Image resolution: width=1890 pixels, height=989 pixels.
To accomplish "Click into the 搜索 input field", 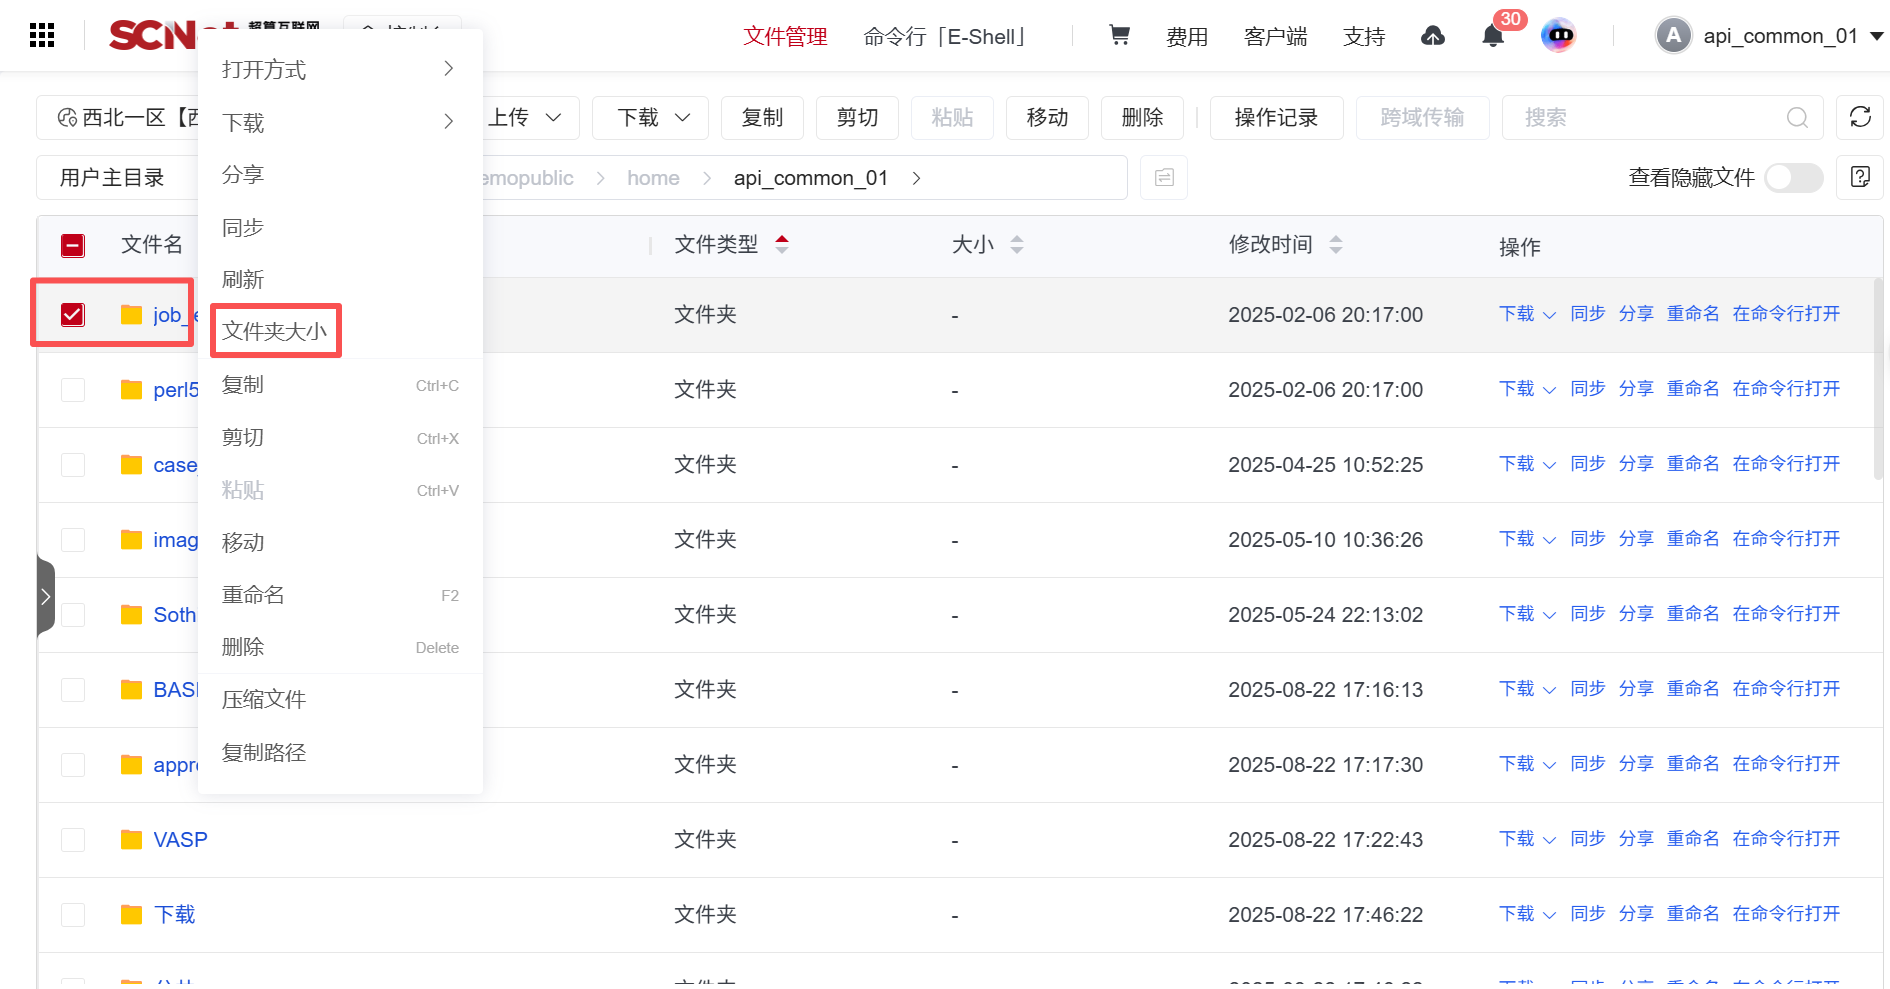I will [1650, 118].
